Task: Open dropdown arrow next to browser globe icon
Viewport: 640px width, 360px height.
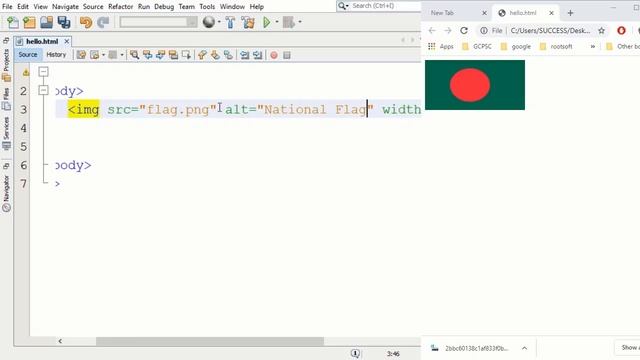Action: (219, 22)
